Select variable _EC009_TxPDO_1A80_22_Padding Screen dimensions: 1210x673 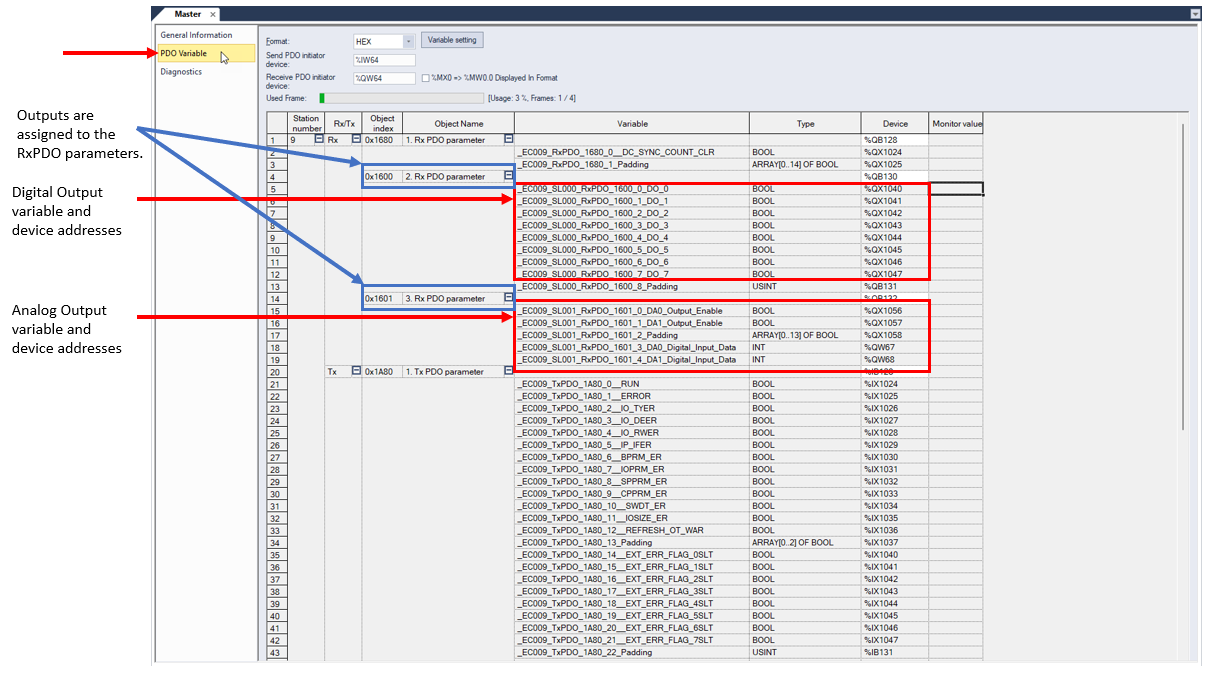point(632,652)
